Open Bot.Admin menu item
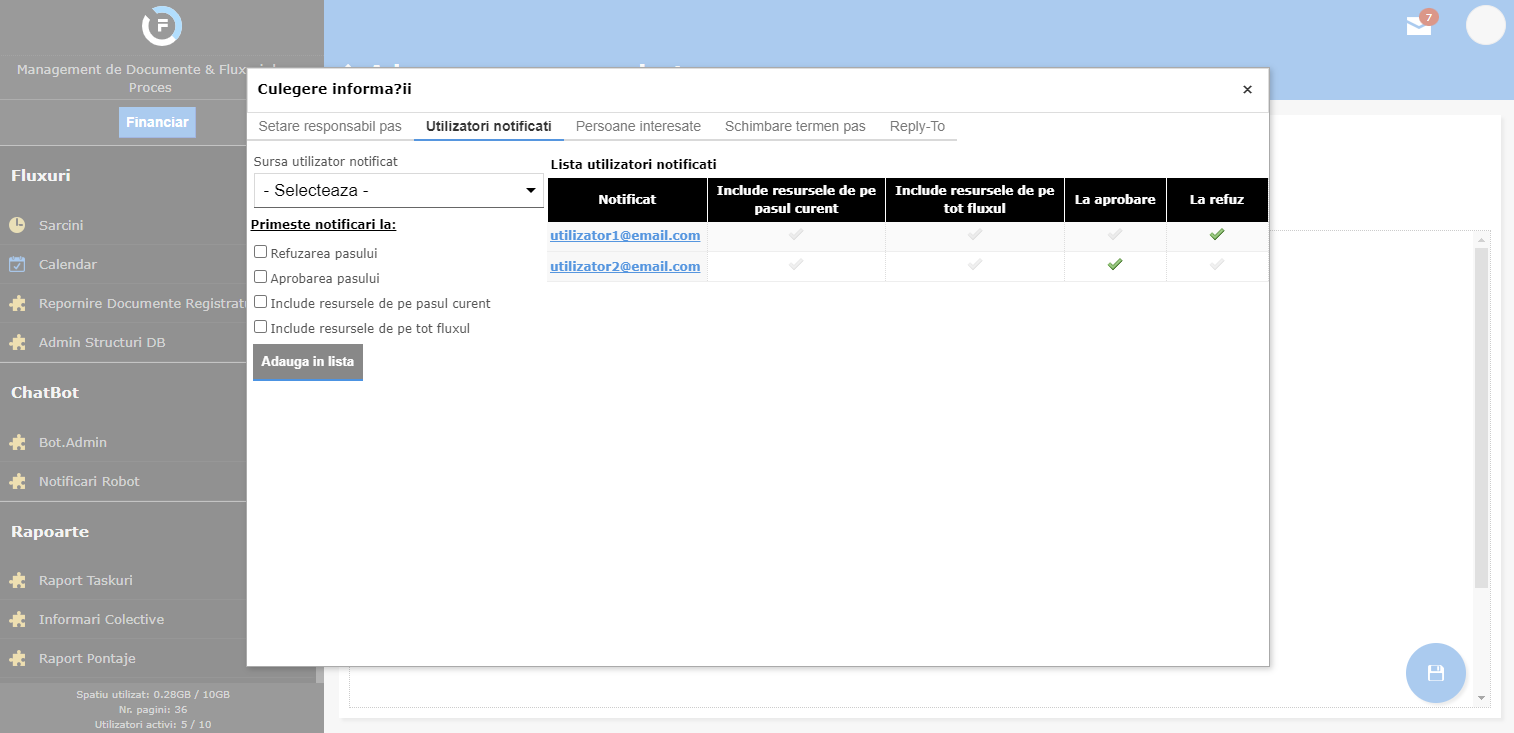 pyautogui.click(x=73, y=442)
